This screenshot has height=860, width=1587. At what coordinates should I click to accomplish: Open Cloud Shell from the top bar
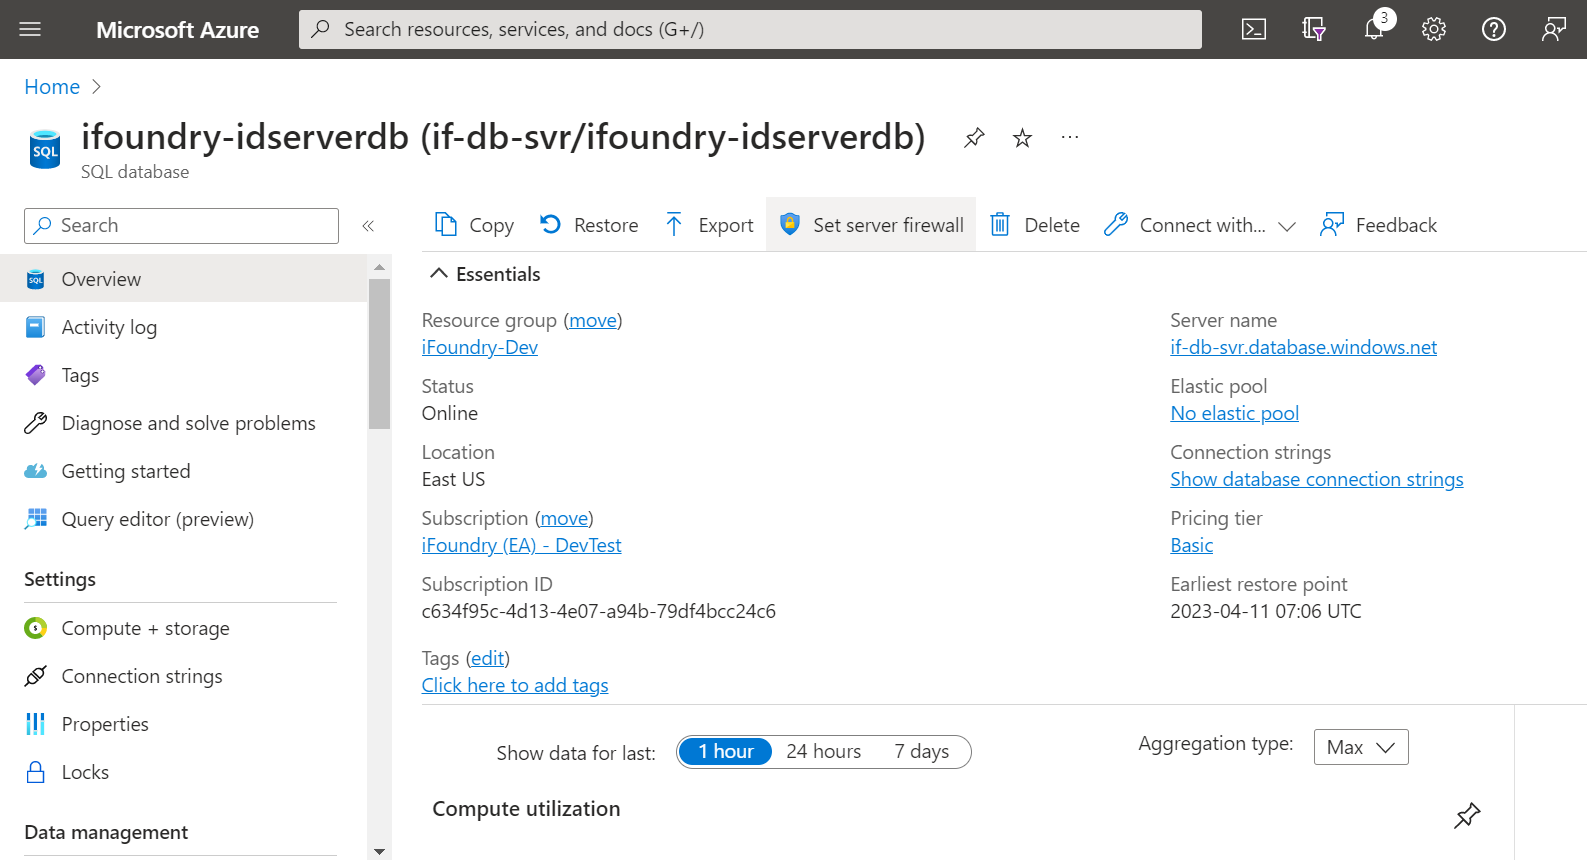tap(1253, 29)
